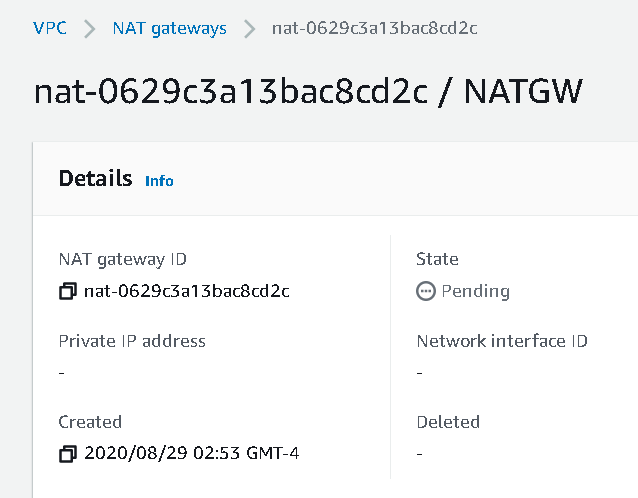Select the NAT gateway ID value text
Screen dimensions: 638x498
187,292
